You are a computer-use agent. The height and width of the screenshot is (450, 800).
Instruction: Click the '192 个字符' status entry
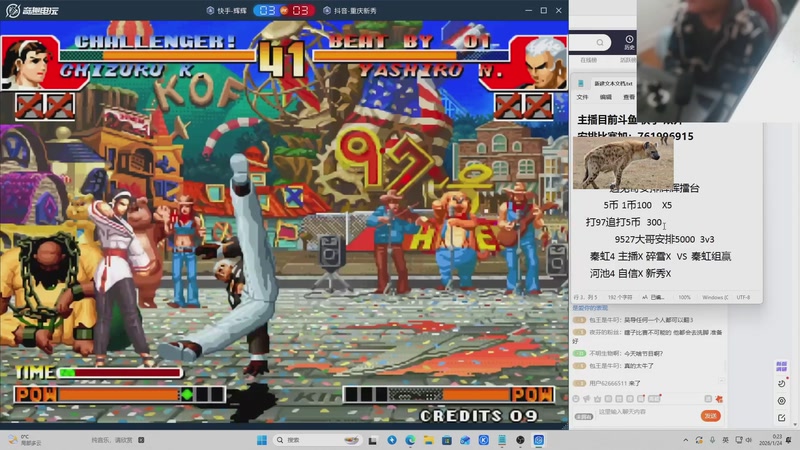point(620,297)
